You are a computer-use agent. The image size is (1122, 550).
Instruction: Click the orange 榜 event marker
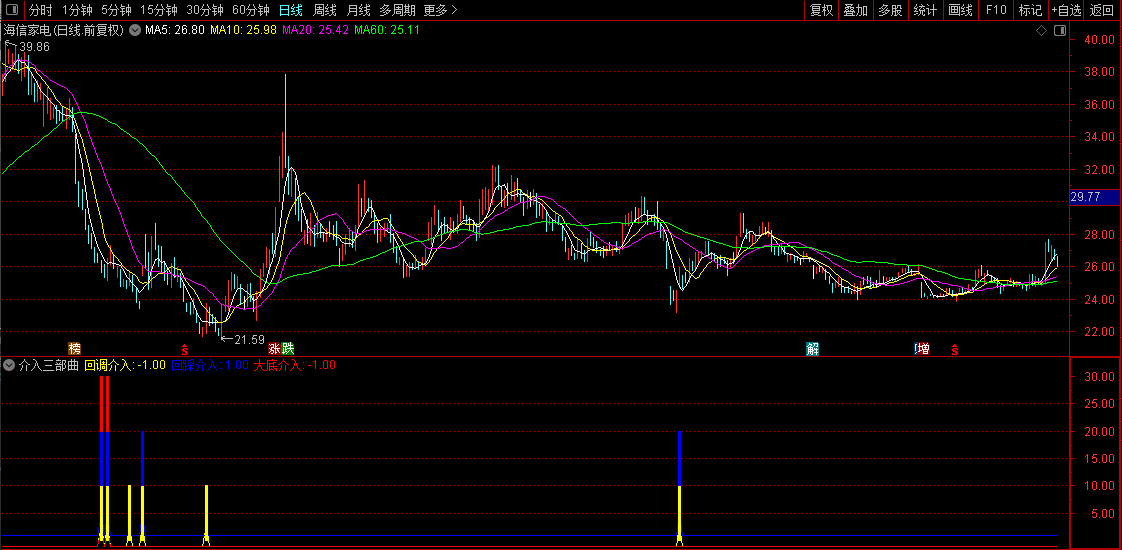pos(74,349)
